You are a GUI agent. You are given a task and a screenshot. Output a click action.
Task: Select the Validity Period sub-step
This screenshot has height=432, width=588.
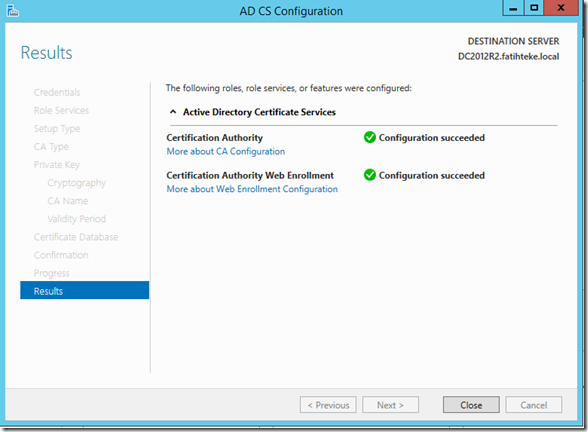(76, 219)
